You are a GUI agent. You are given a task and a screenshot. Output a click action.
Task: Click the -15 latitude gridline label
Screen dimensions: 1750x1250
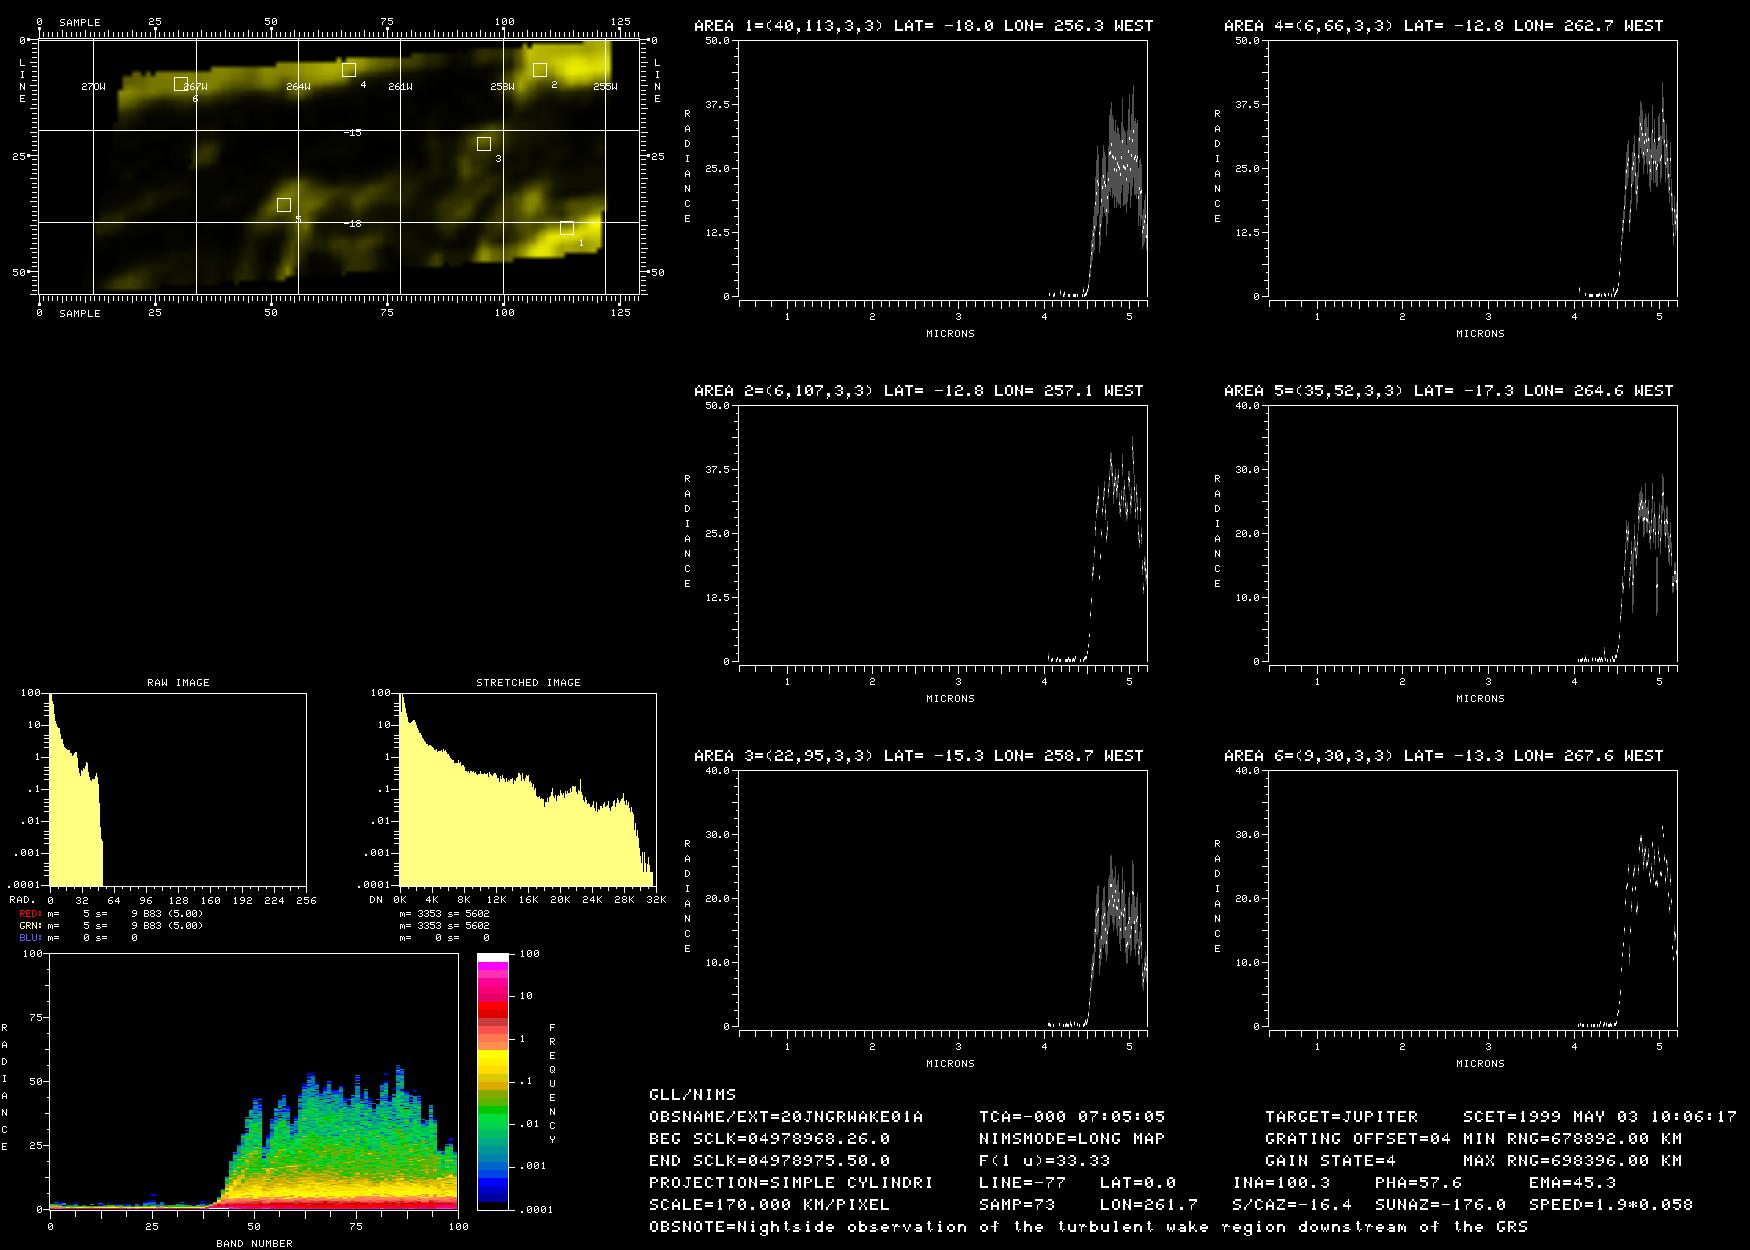[352, 132]
